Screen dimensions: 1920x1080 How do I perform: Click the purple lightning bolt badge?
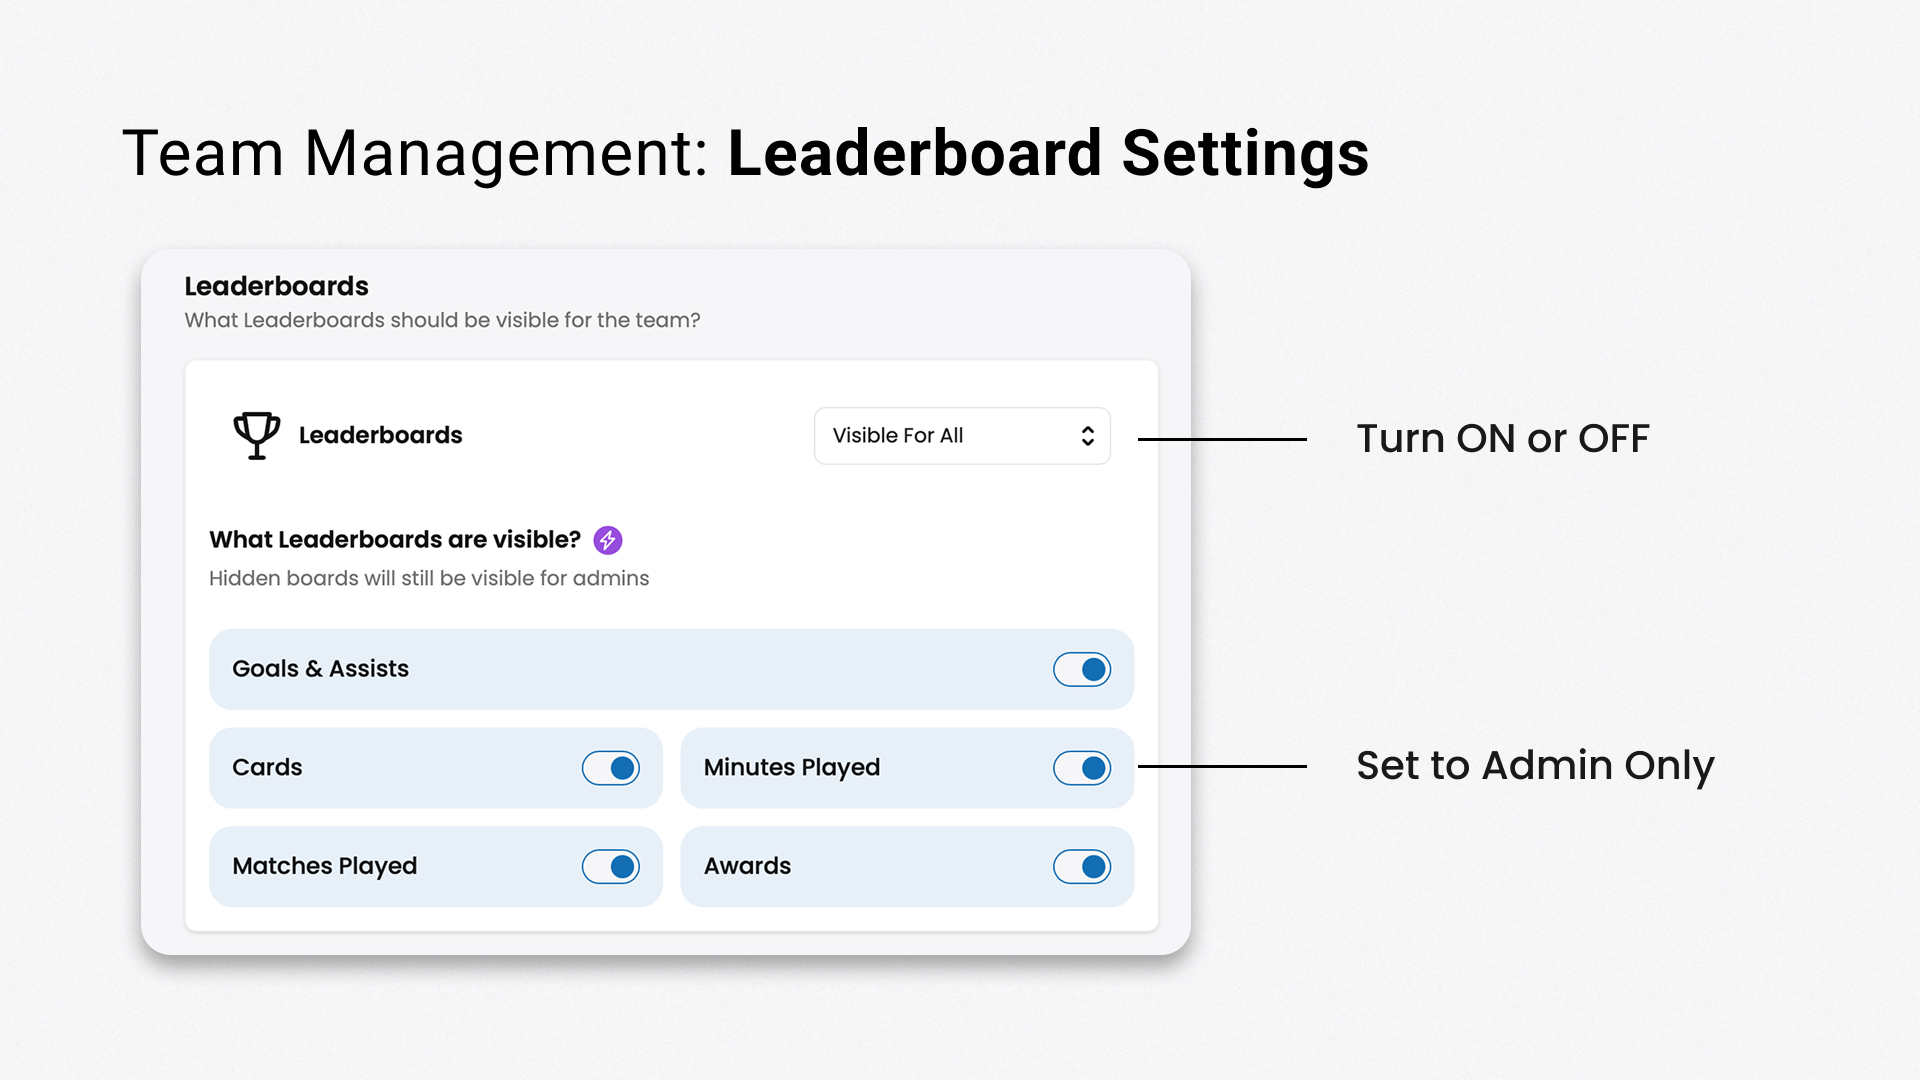click(x=608, y=540)
